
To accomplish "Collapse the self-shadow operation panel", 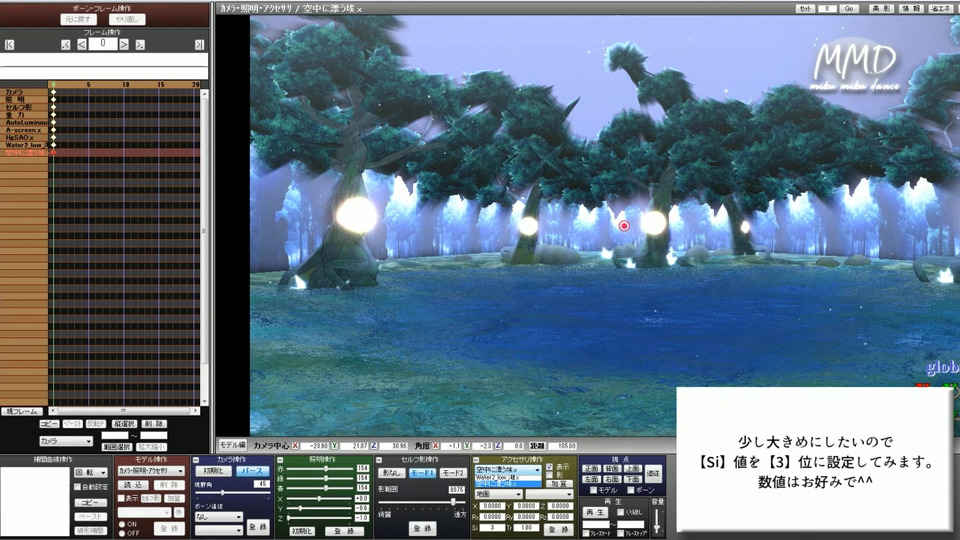I will tap(379, 460).
